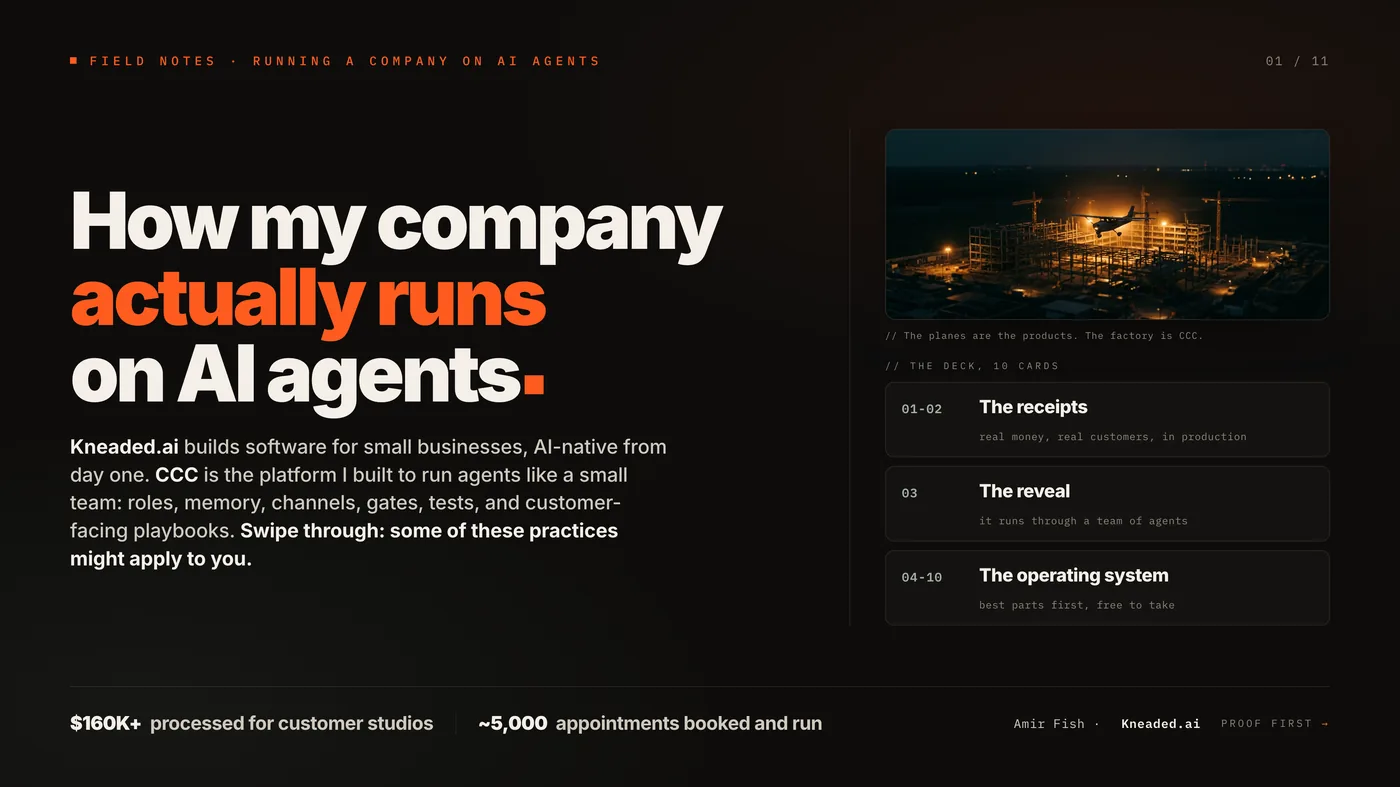
Task: Open the night construction site image
Action: [1107, 224]
